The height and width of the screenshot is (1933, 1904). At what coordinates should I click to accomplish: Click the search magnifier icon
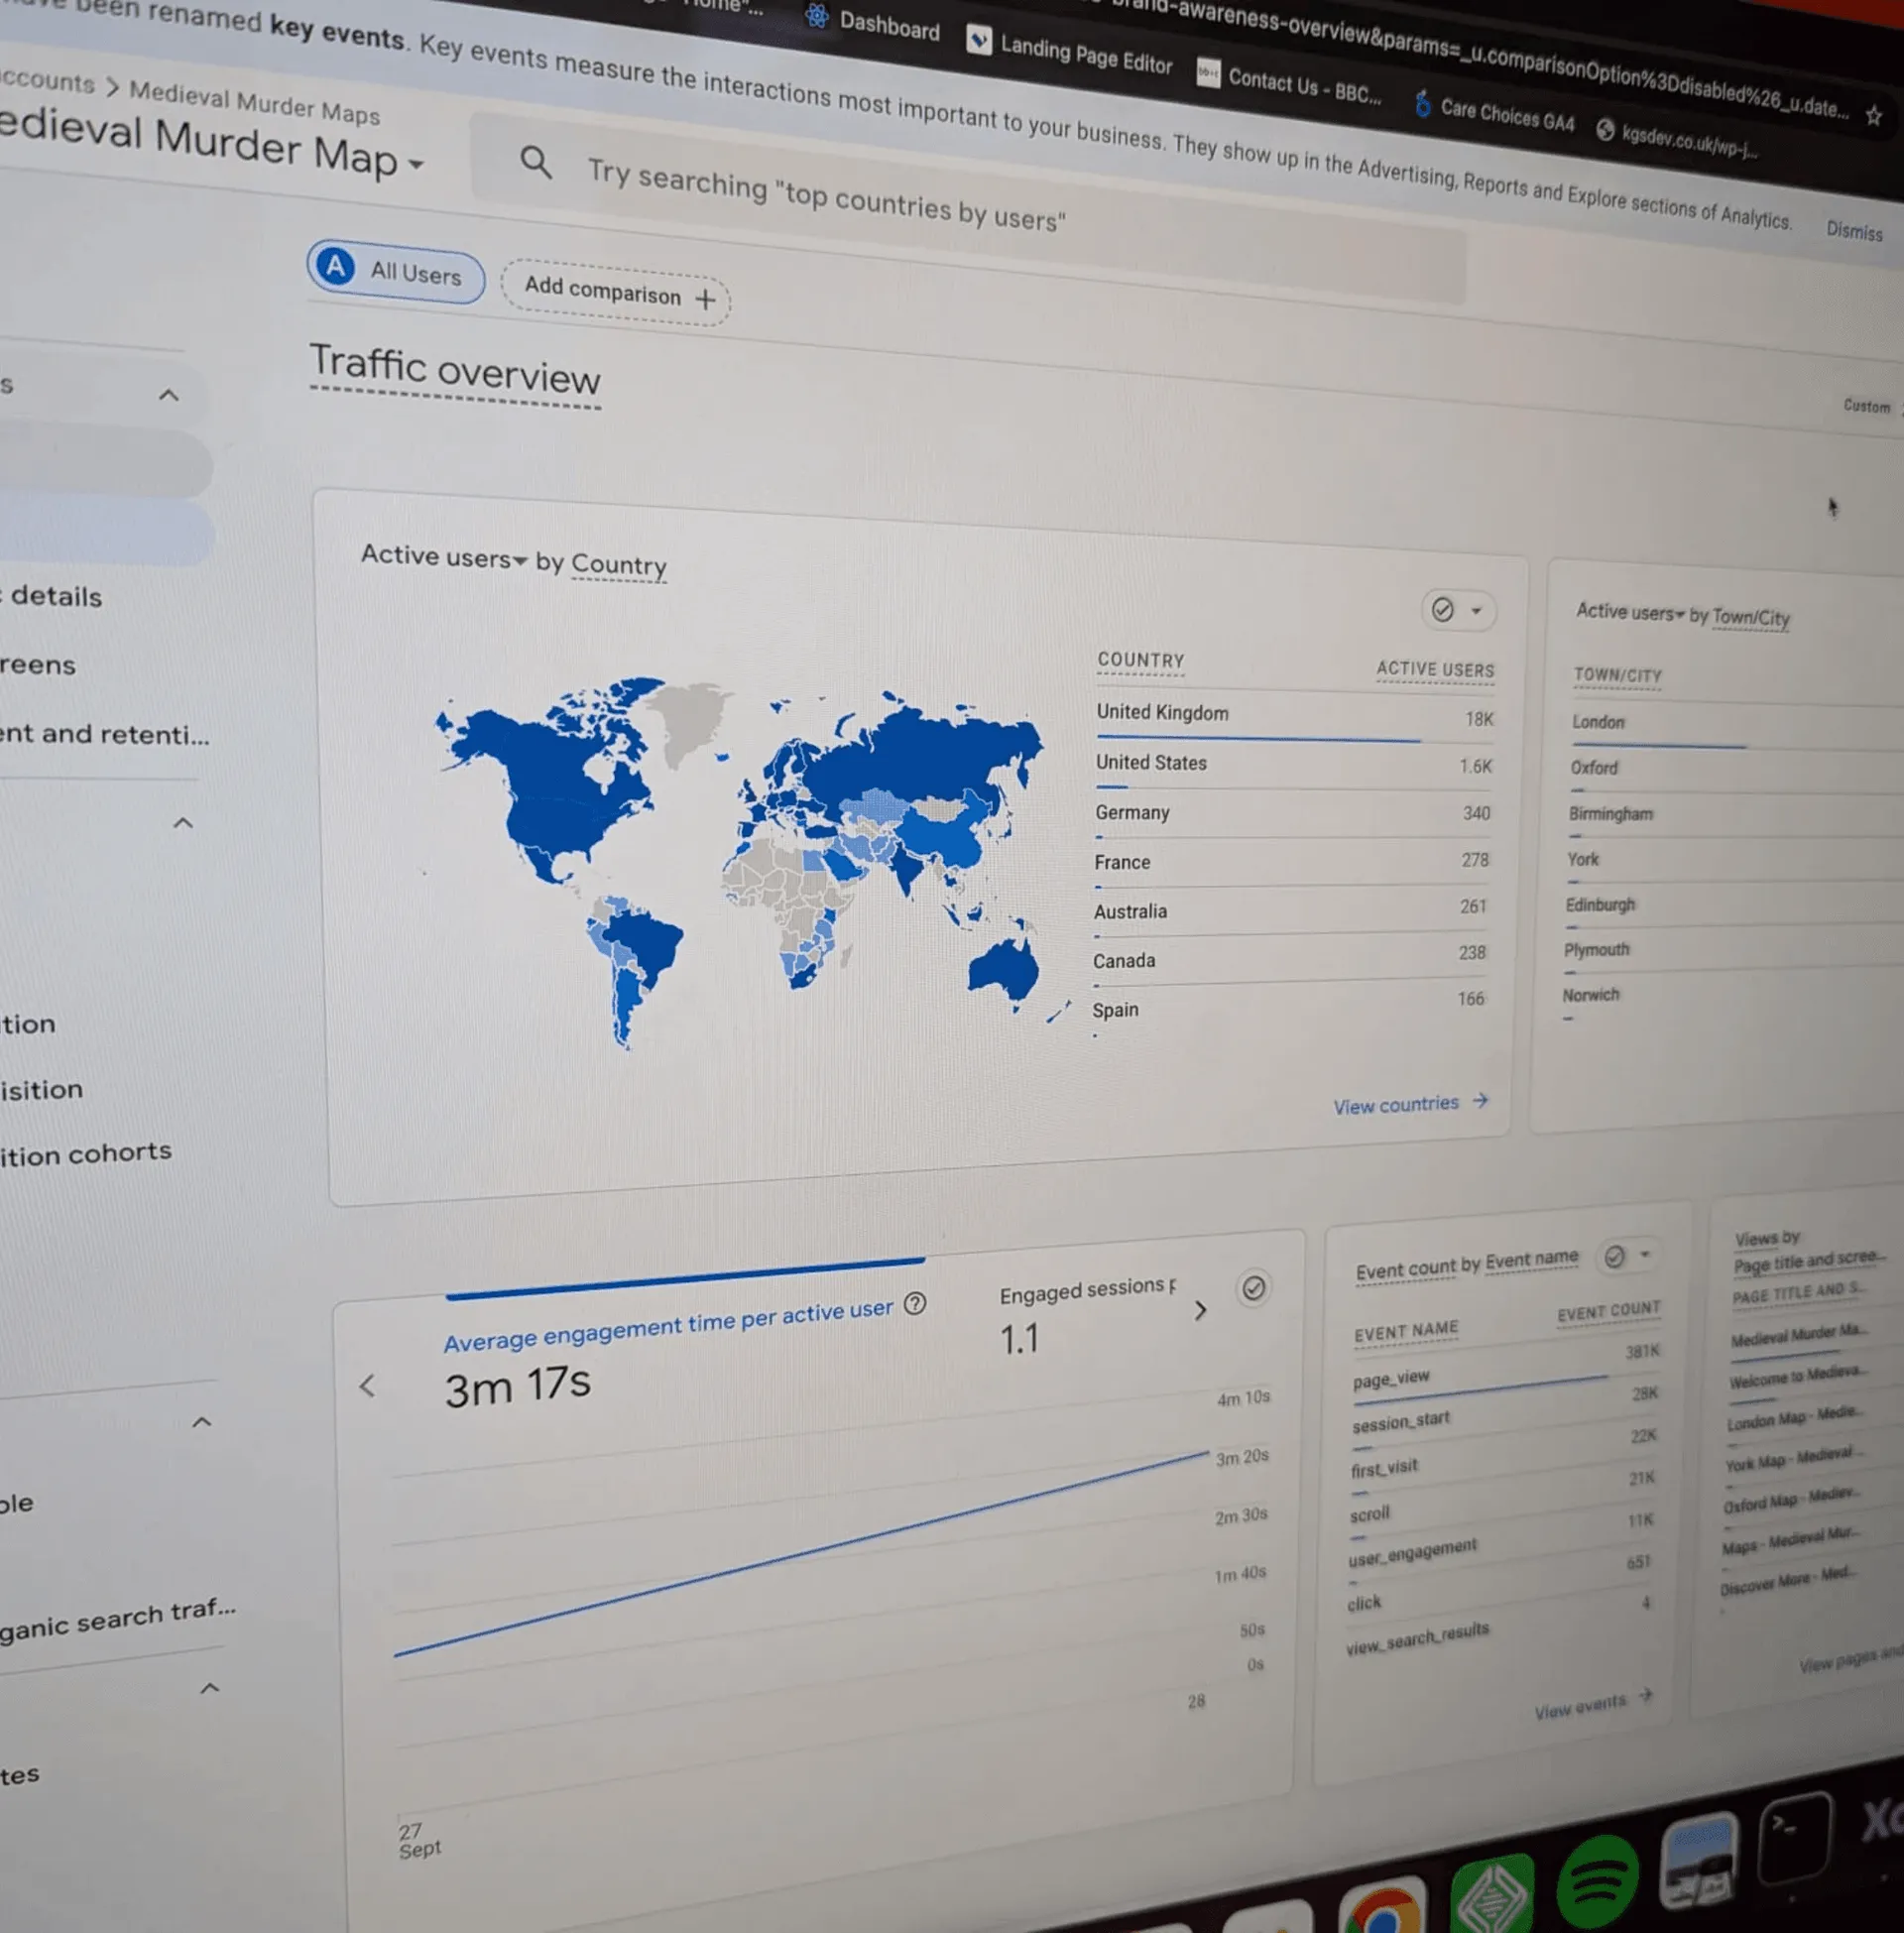pyautogui.click(x=536, y=161)
